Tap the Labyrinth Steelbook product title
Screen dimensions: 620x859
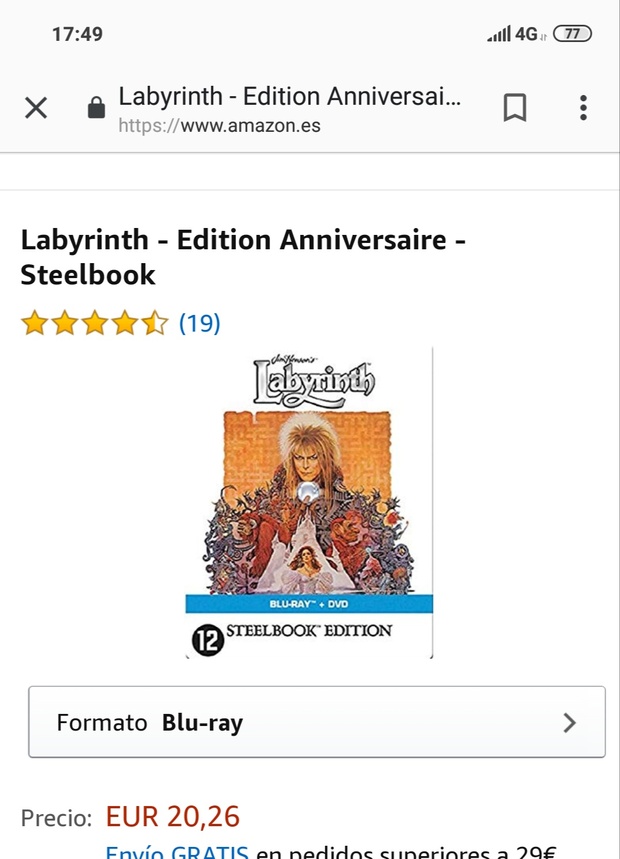point(243,257)
